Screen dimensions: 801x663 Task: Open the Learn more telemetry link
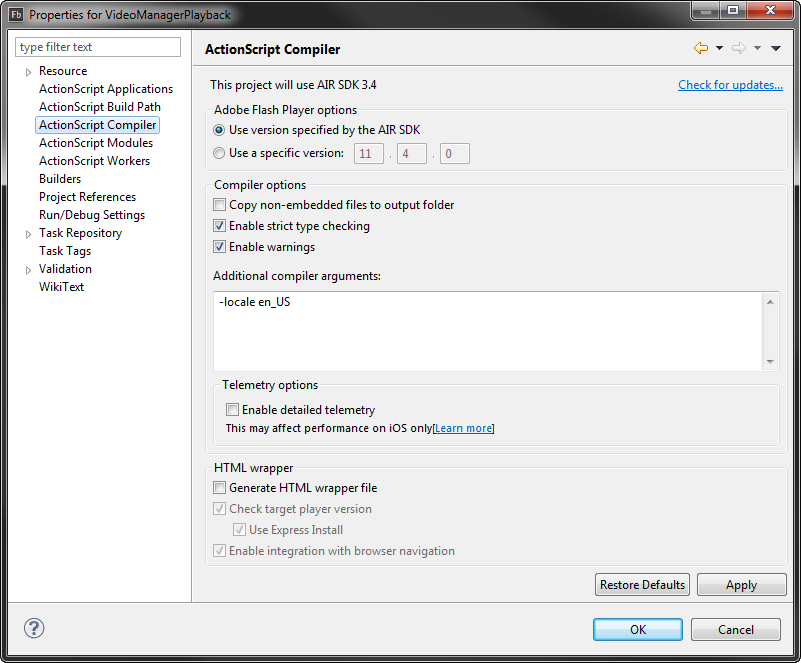[464, 428]
